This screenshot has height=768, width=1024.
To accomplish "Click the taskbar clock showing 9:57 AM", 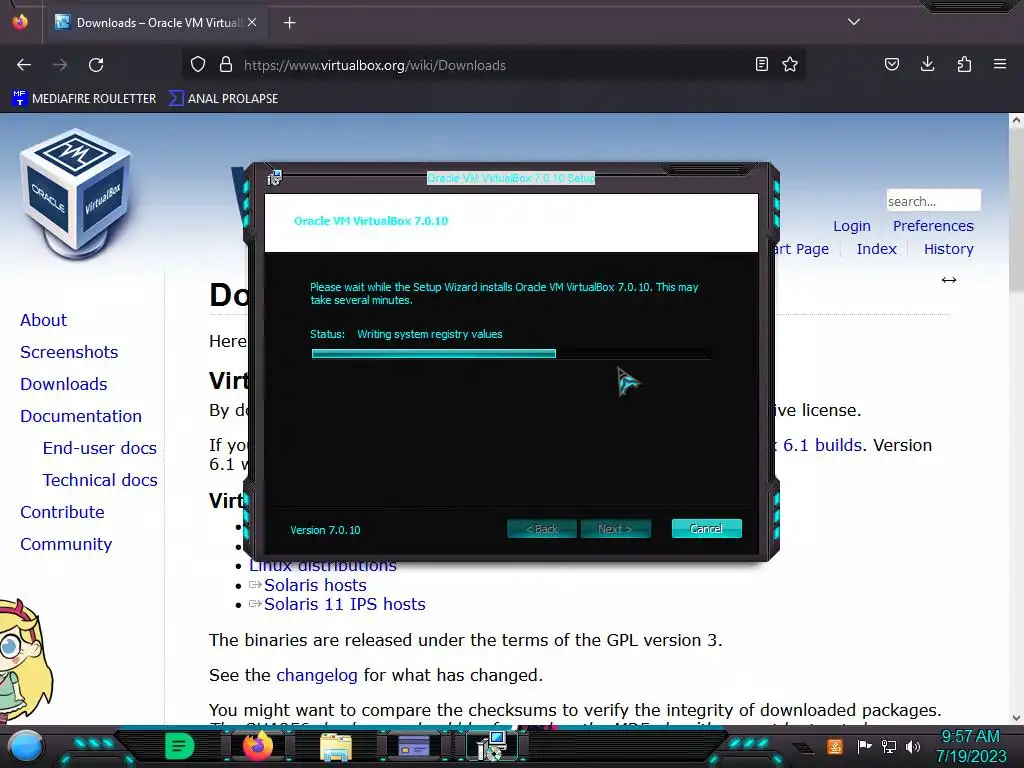I will pos(970,746).
